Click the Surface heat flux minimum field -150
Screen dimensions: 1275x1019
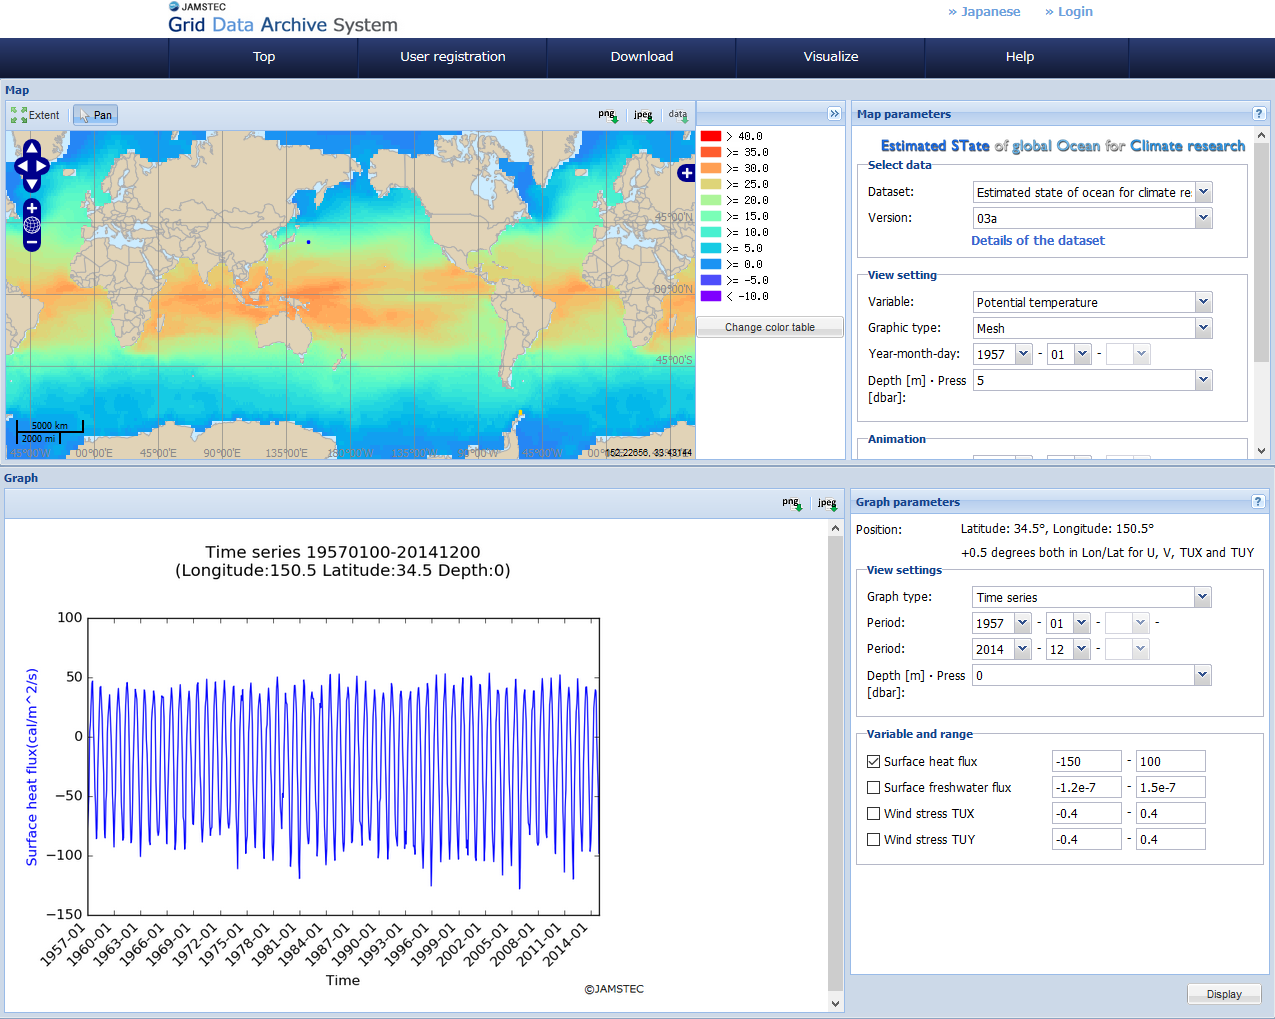(1087, 762)
